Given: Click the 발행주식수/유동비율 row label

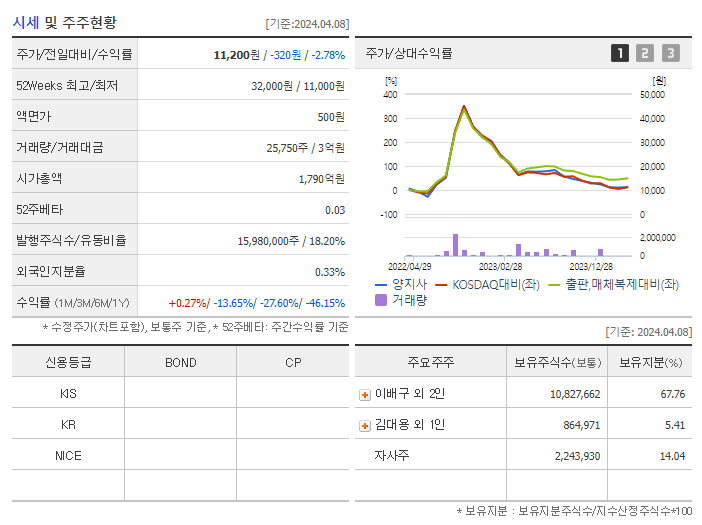Looking at the screenshot, I should (x=71, y=240).
